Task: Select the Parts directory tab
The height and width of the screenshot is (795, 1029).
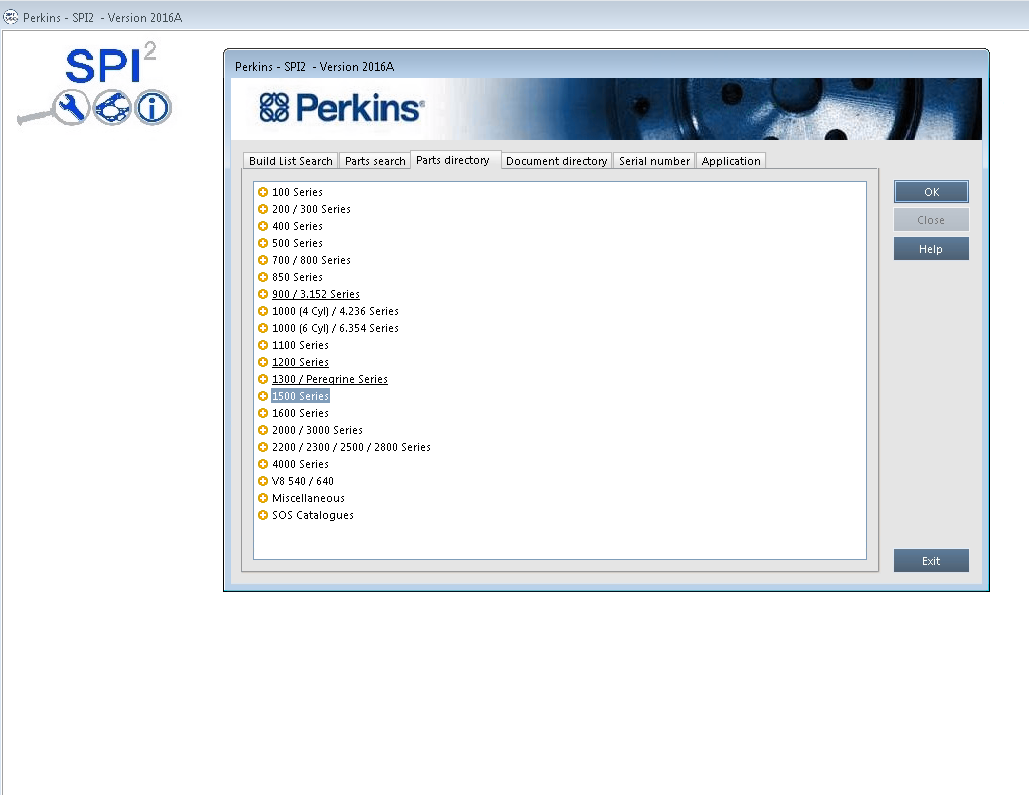Action: tap(453, 160)
